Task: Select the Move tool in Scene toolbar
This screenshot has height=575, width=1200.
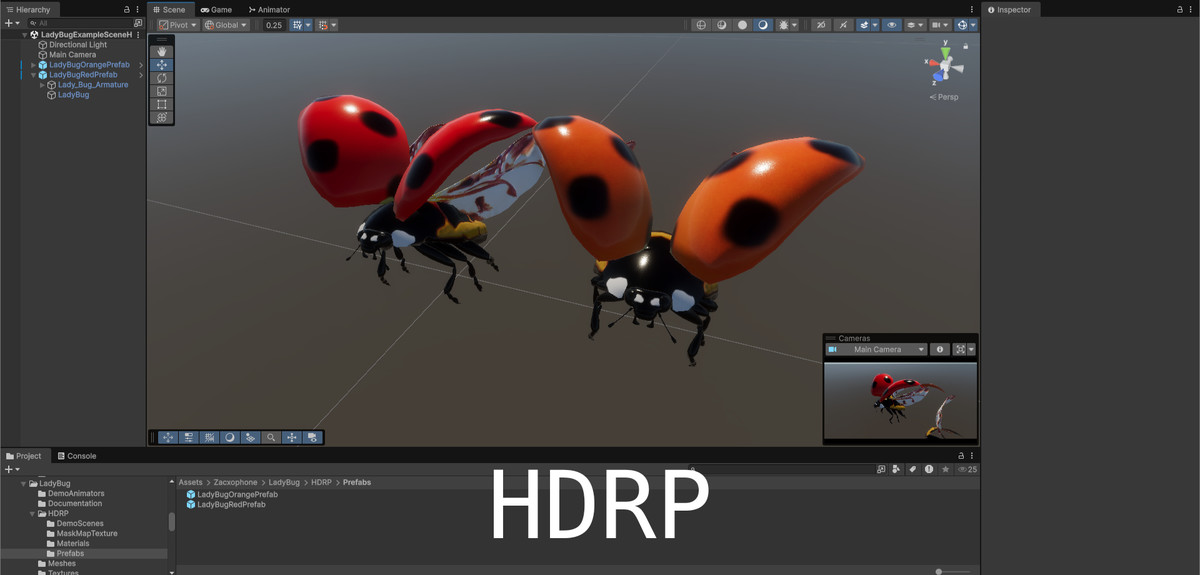Action: point(162,64)
